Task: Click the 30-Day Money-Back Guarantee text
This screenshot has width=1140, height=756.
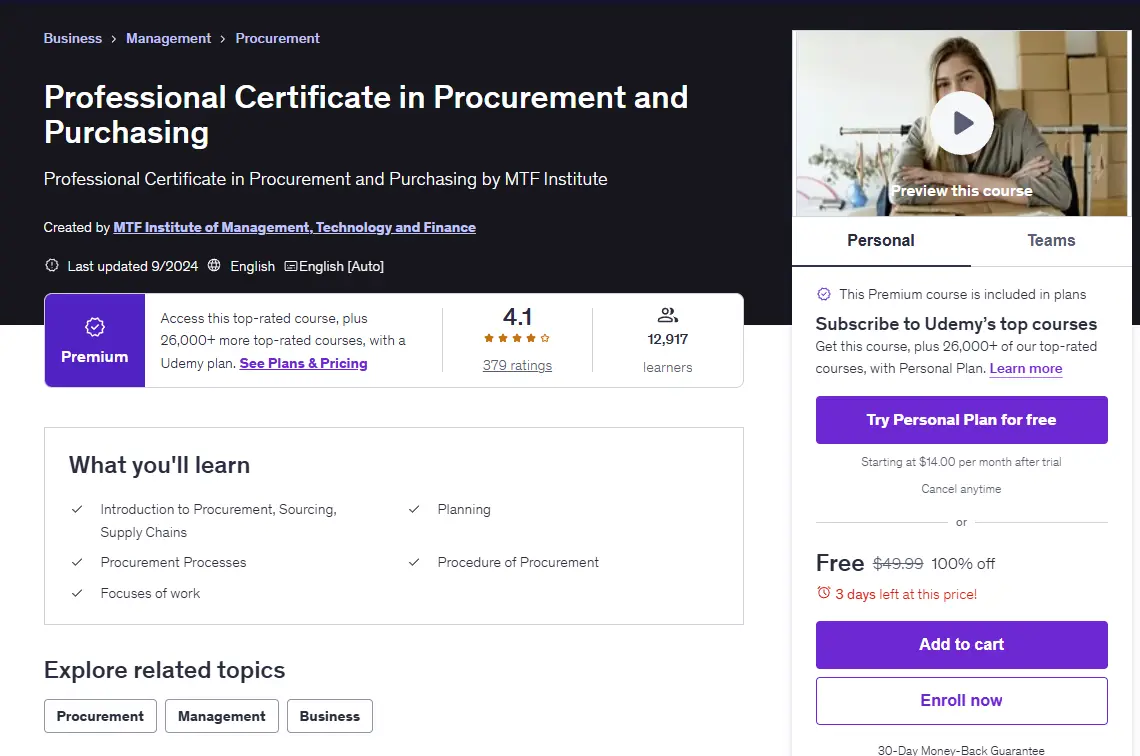Action: [x=961, y=750]
